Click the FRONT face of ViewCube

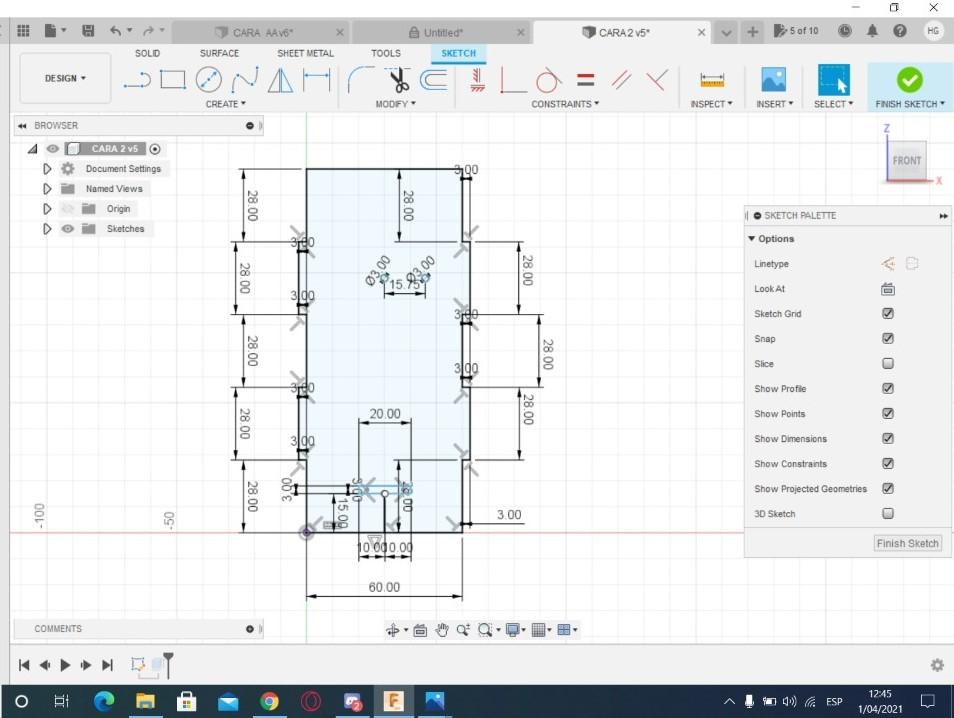point(907,161)
